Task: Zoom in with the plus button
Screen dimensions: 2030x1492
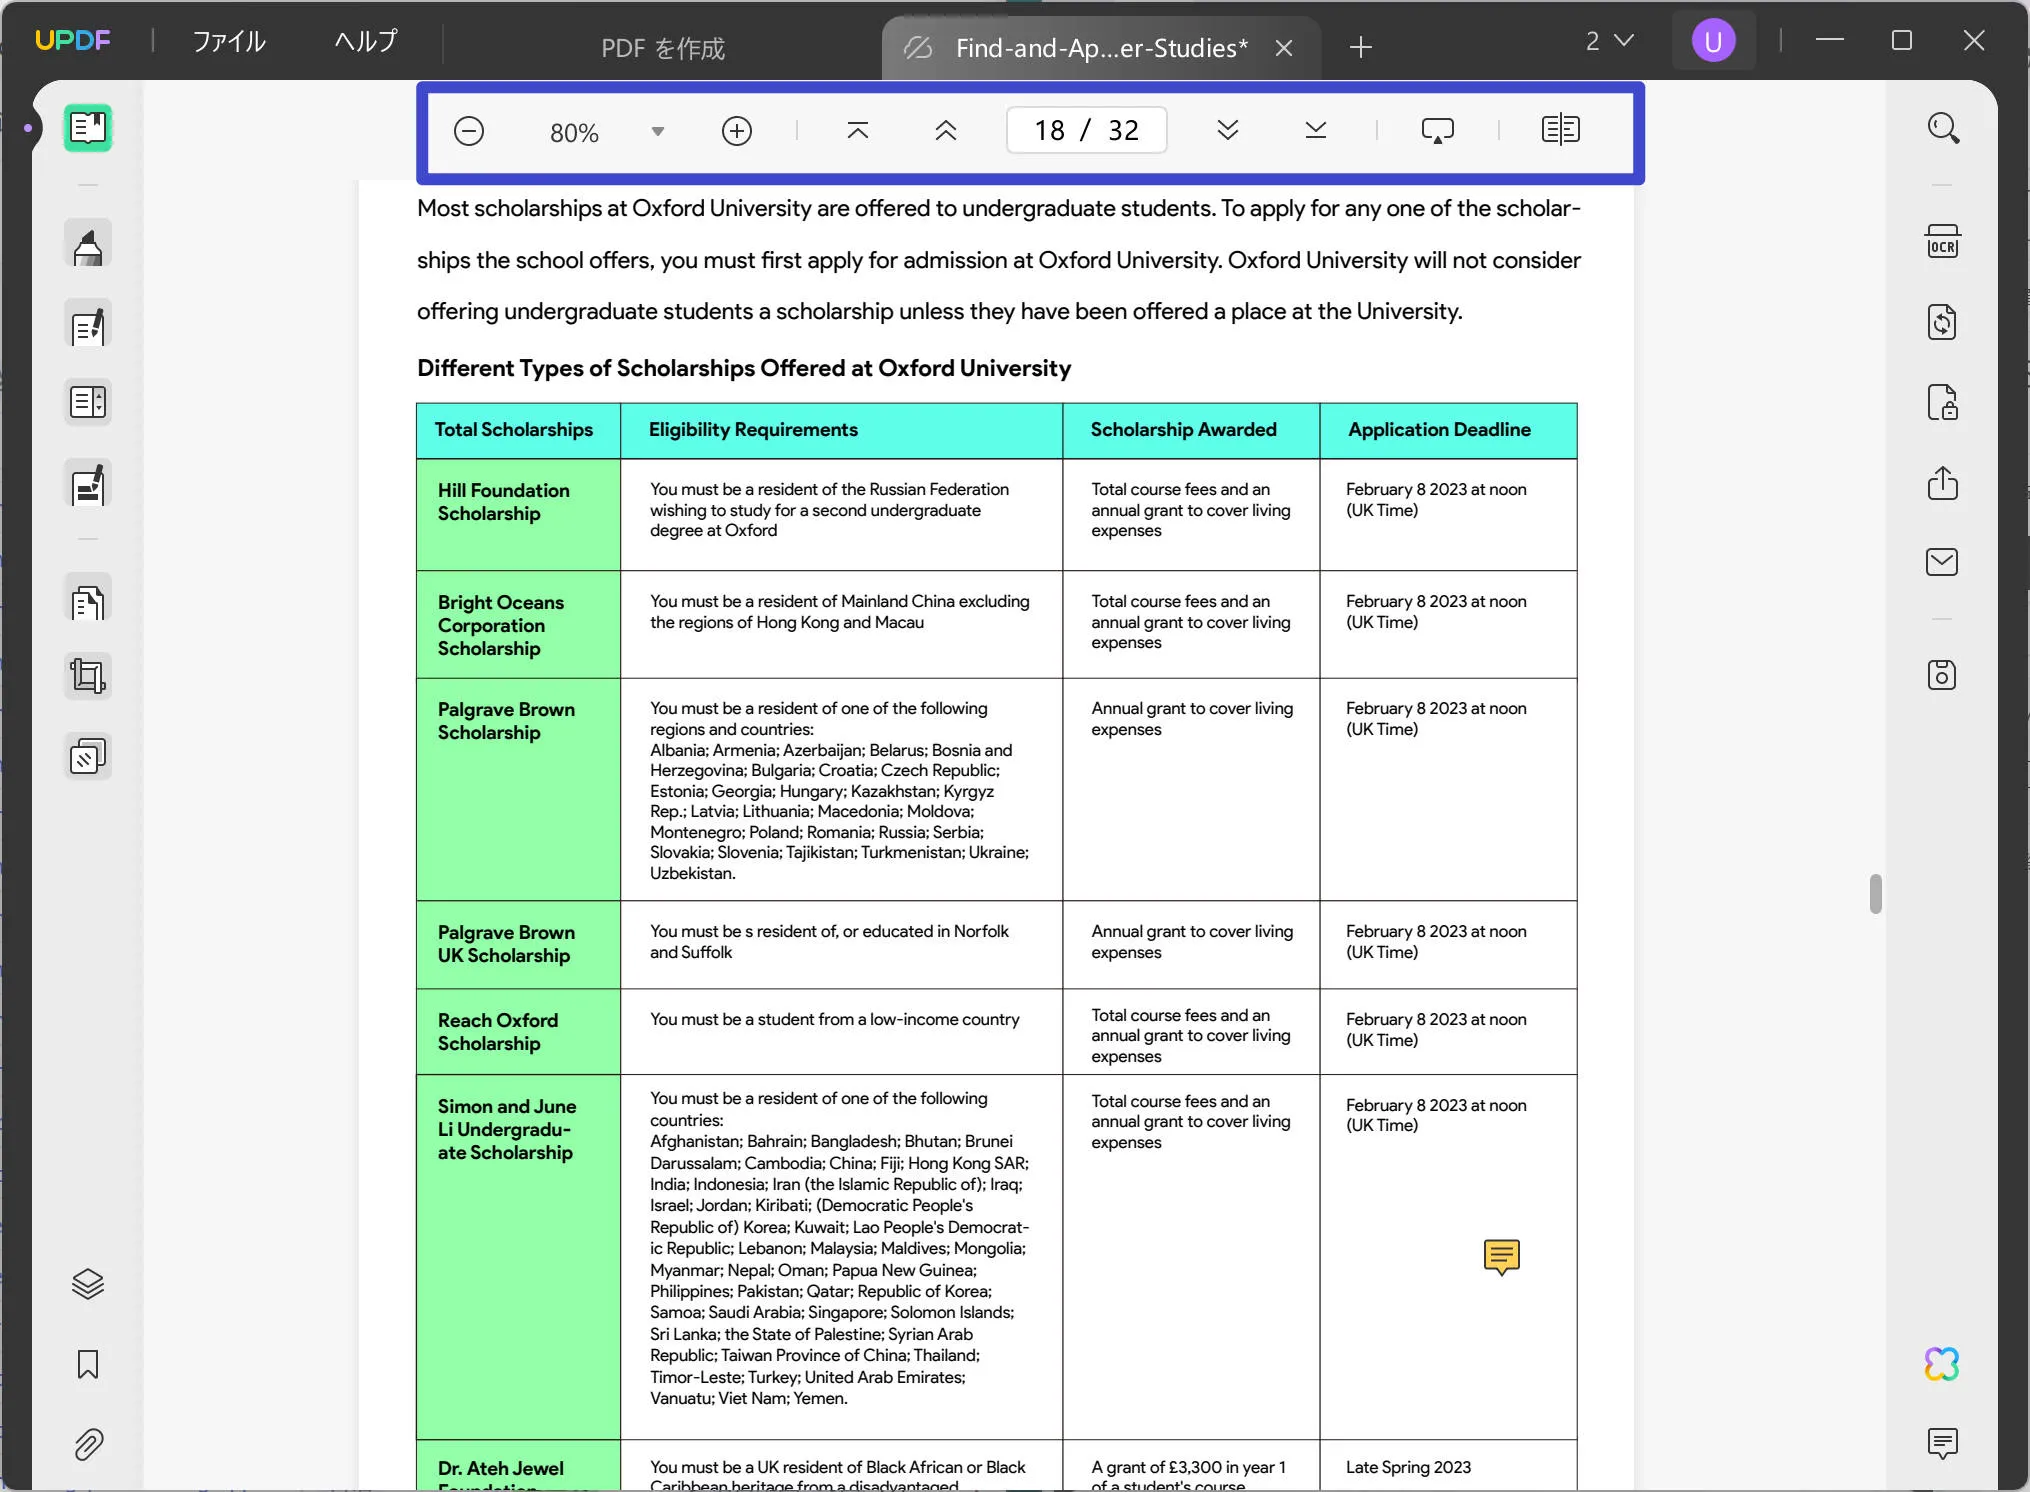Action: click(x=737, y=131)
